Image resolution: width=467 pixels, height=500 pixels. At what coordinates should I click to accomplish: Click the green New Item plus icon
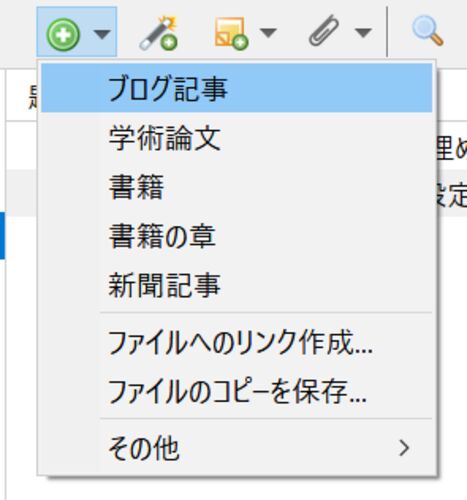click(63, 34)
